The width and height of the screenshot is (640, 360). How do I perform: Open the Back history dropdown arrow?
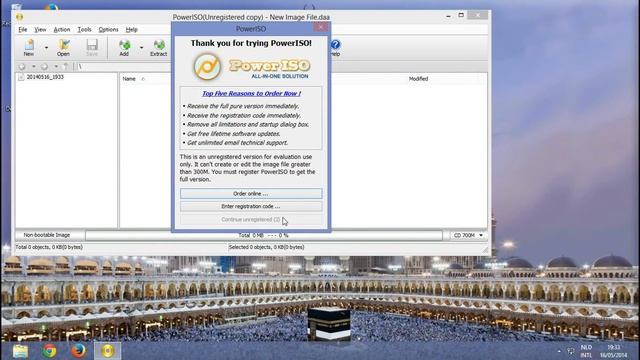tap(33, 66)
